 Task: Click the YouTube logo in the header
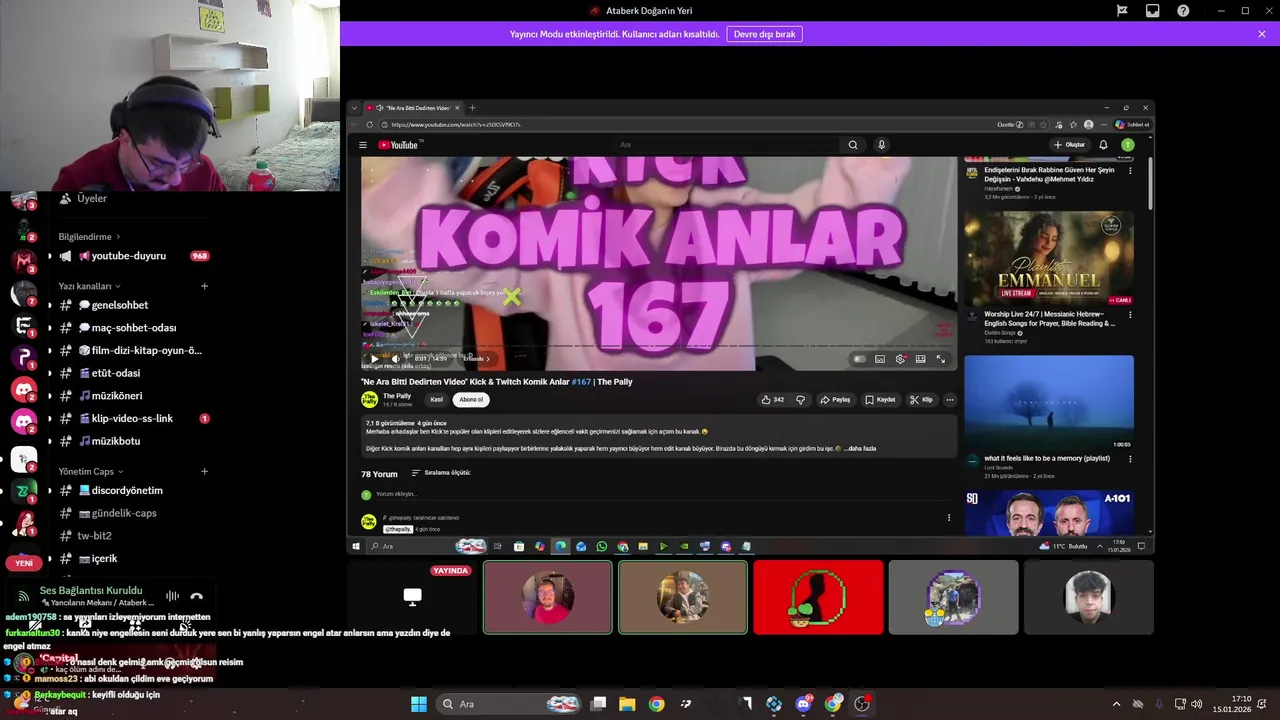pos(398,145)
